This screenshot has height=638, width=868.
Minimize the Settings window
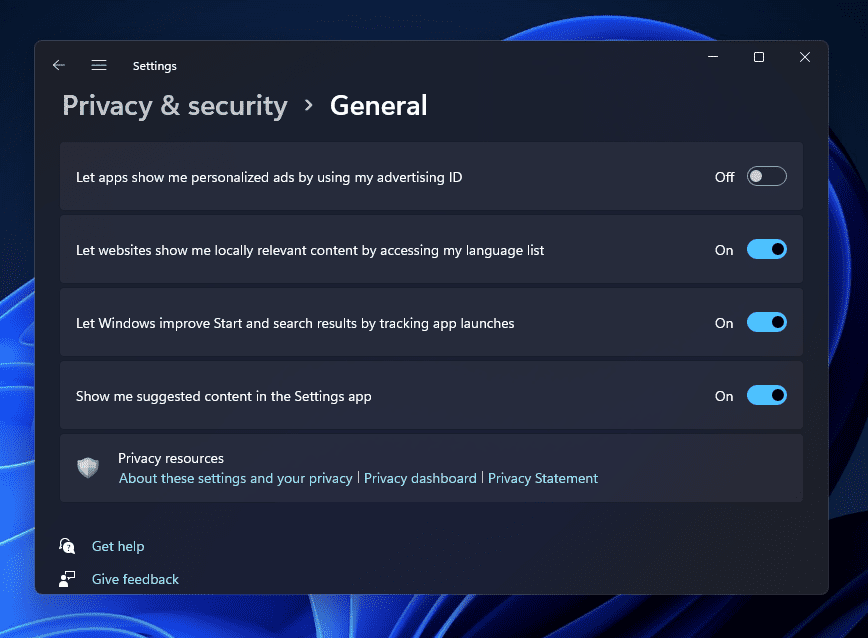[713, 58]
